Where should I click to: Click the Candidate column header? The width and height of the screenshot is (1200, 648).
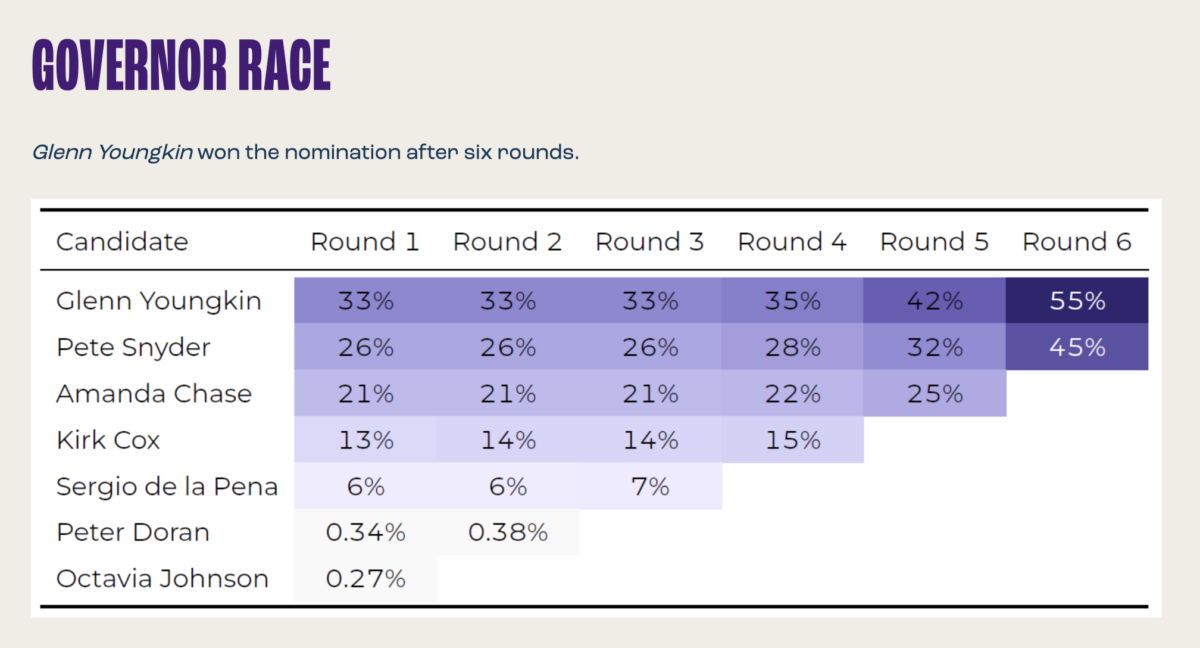coord(122,242)
